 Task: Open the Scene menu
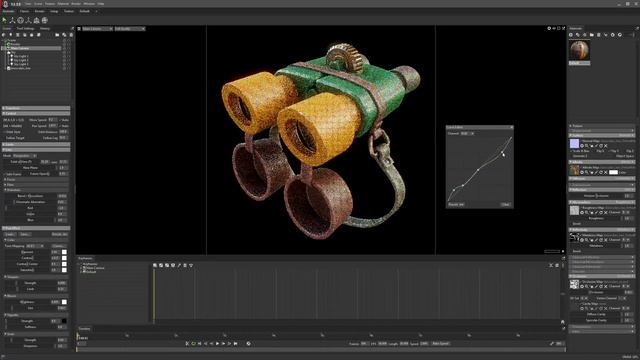click(38, 4)
